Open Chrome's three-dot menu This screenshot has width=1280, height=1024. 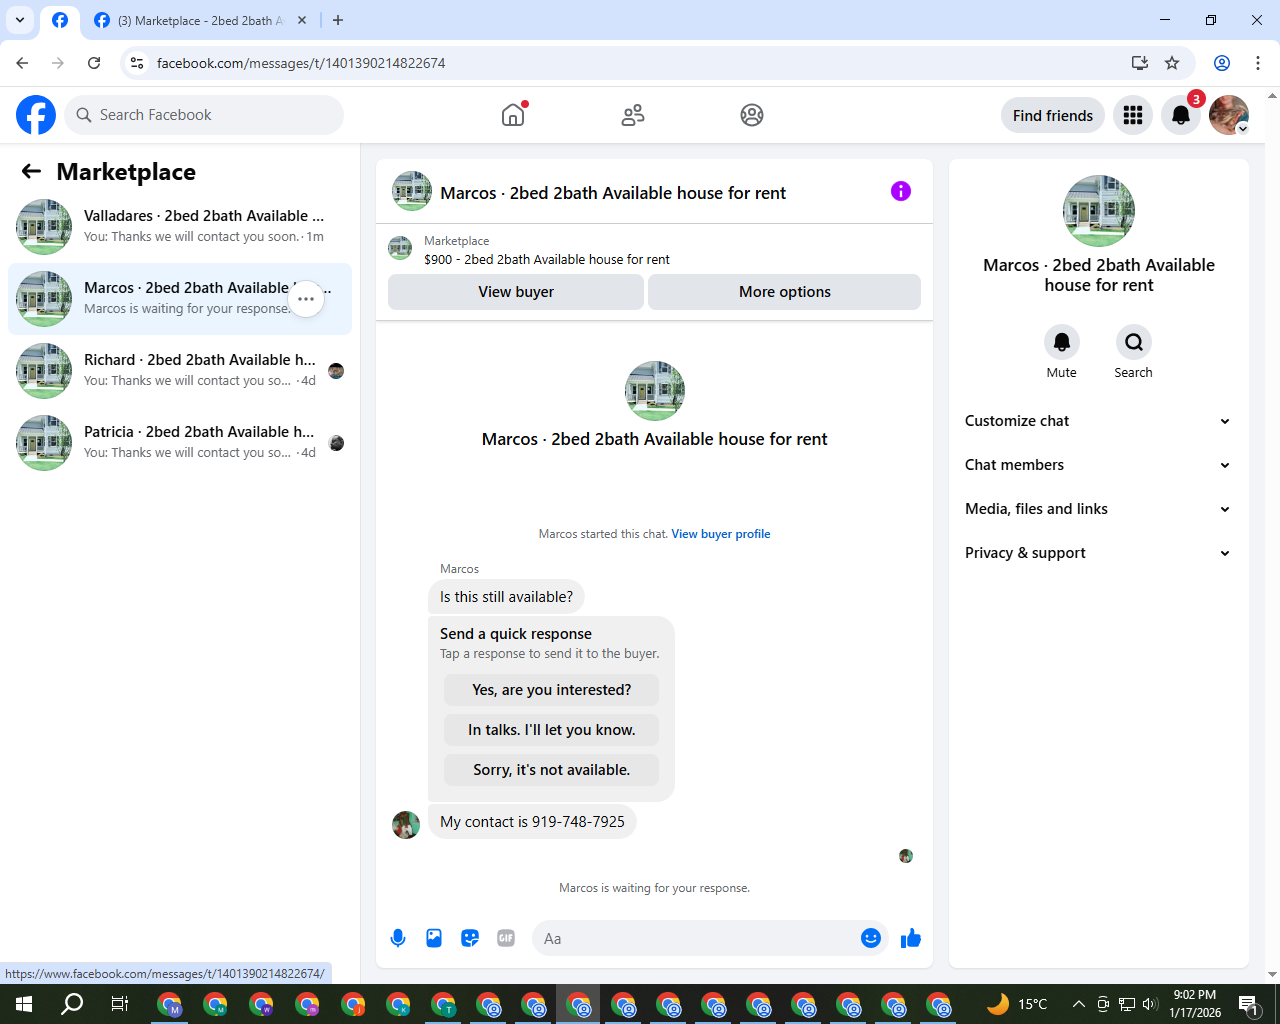(1258, 63)
